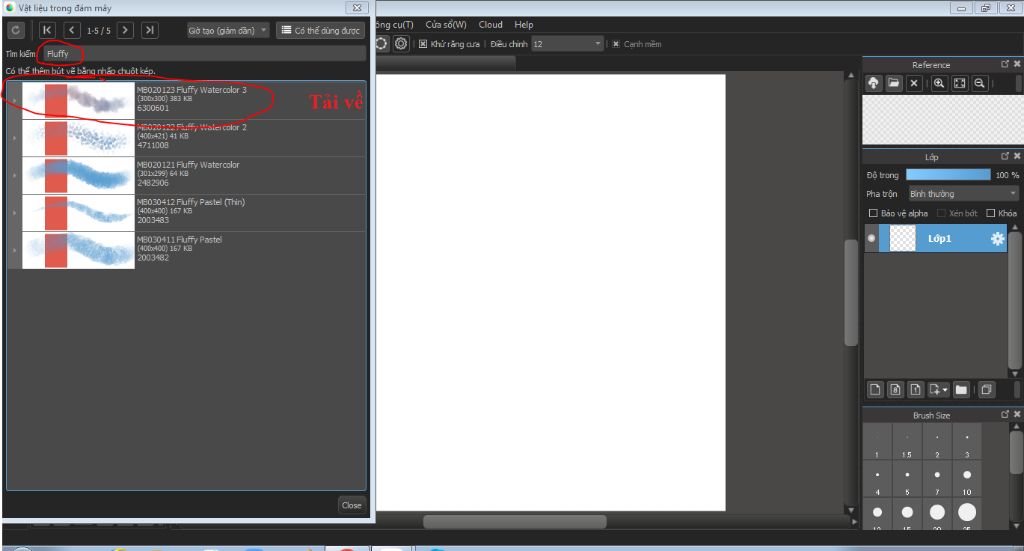
Task: Undock the Brush Size panel
Action: click(1005, 415)
